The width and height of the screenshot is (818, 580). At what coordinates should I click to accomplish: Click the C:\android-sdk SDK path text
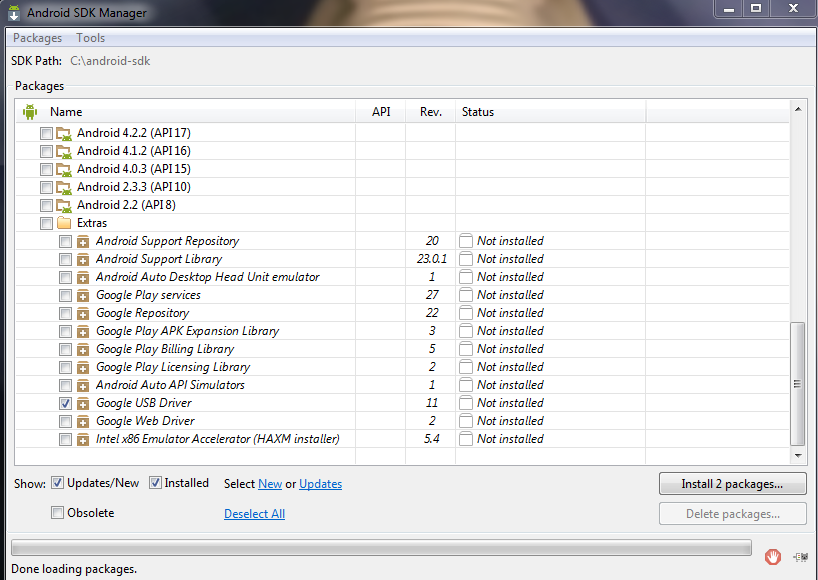point(110,61)
